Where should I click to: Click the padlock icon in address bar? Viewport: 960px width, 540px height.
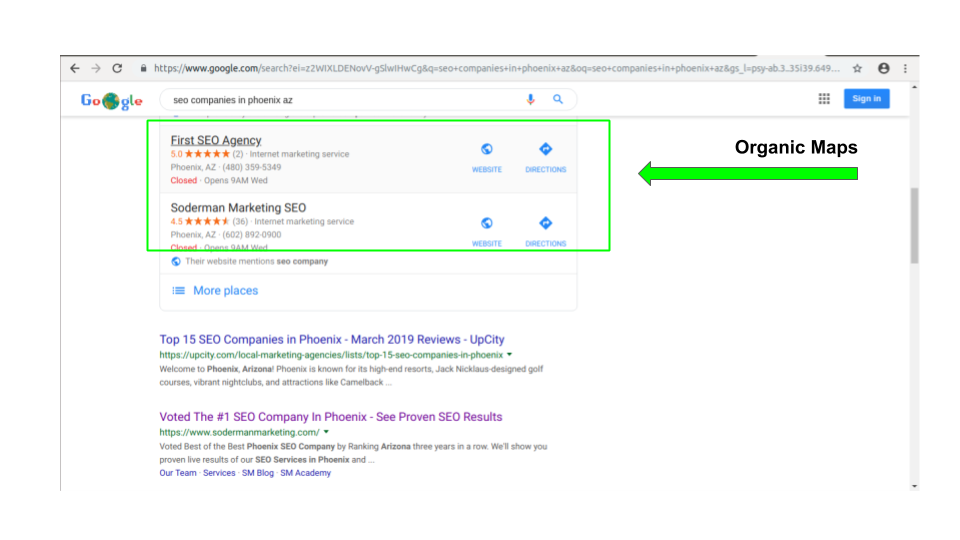pyautogui.click(x=143, y=69)
